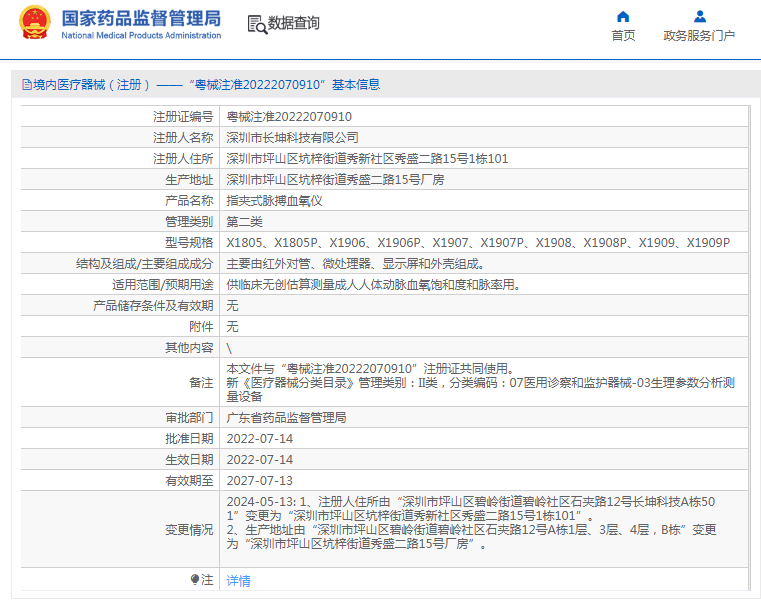
Task: Click the 附件 row label
Action: coord(201,327)
